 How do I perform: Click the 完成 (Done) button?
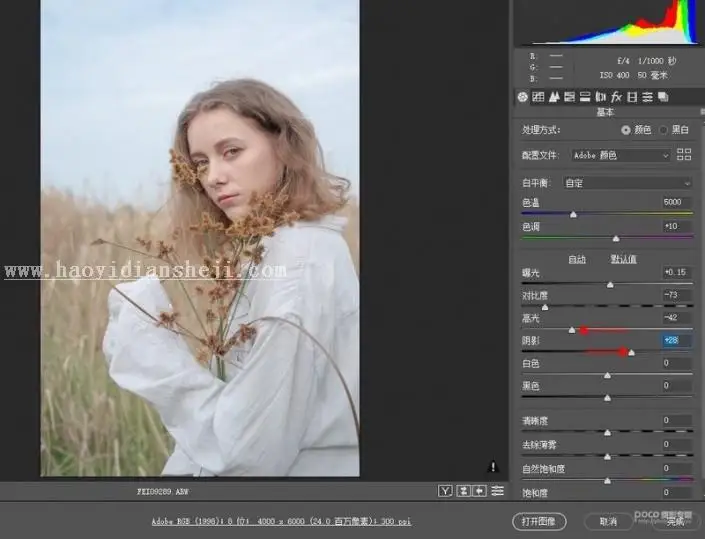point(675,522)
